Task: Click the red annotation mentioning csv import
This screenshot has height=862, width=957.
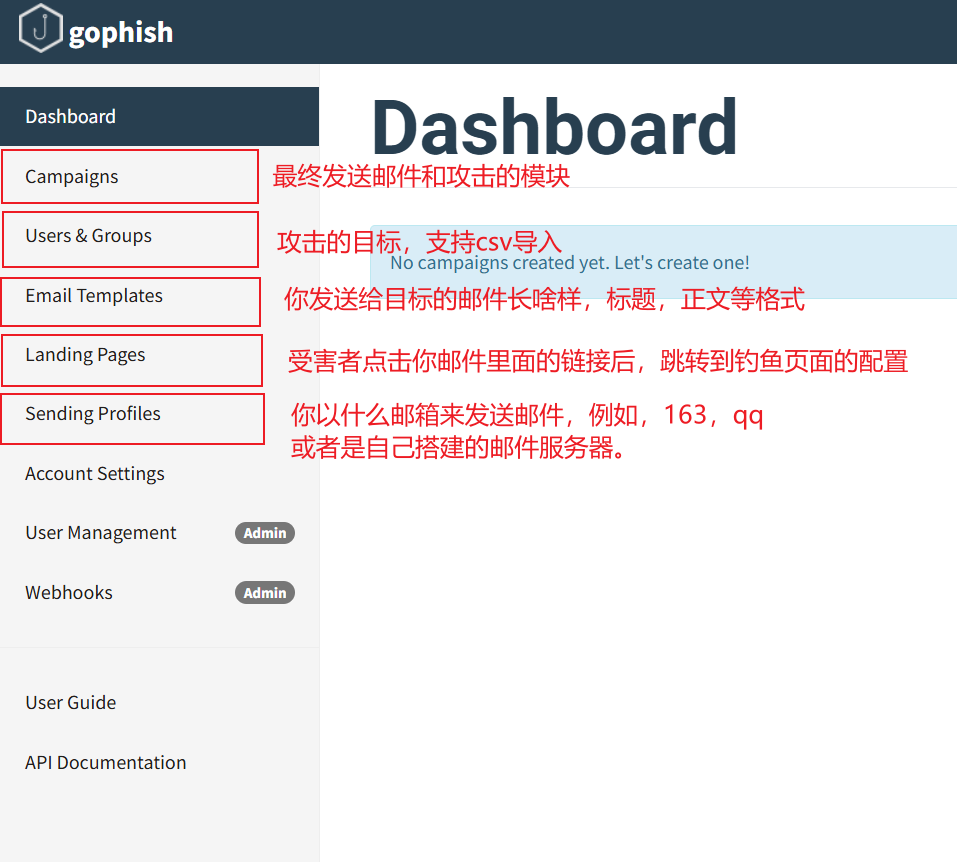Action: pos(419,242)
